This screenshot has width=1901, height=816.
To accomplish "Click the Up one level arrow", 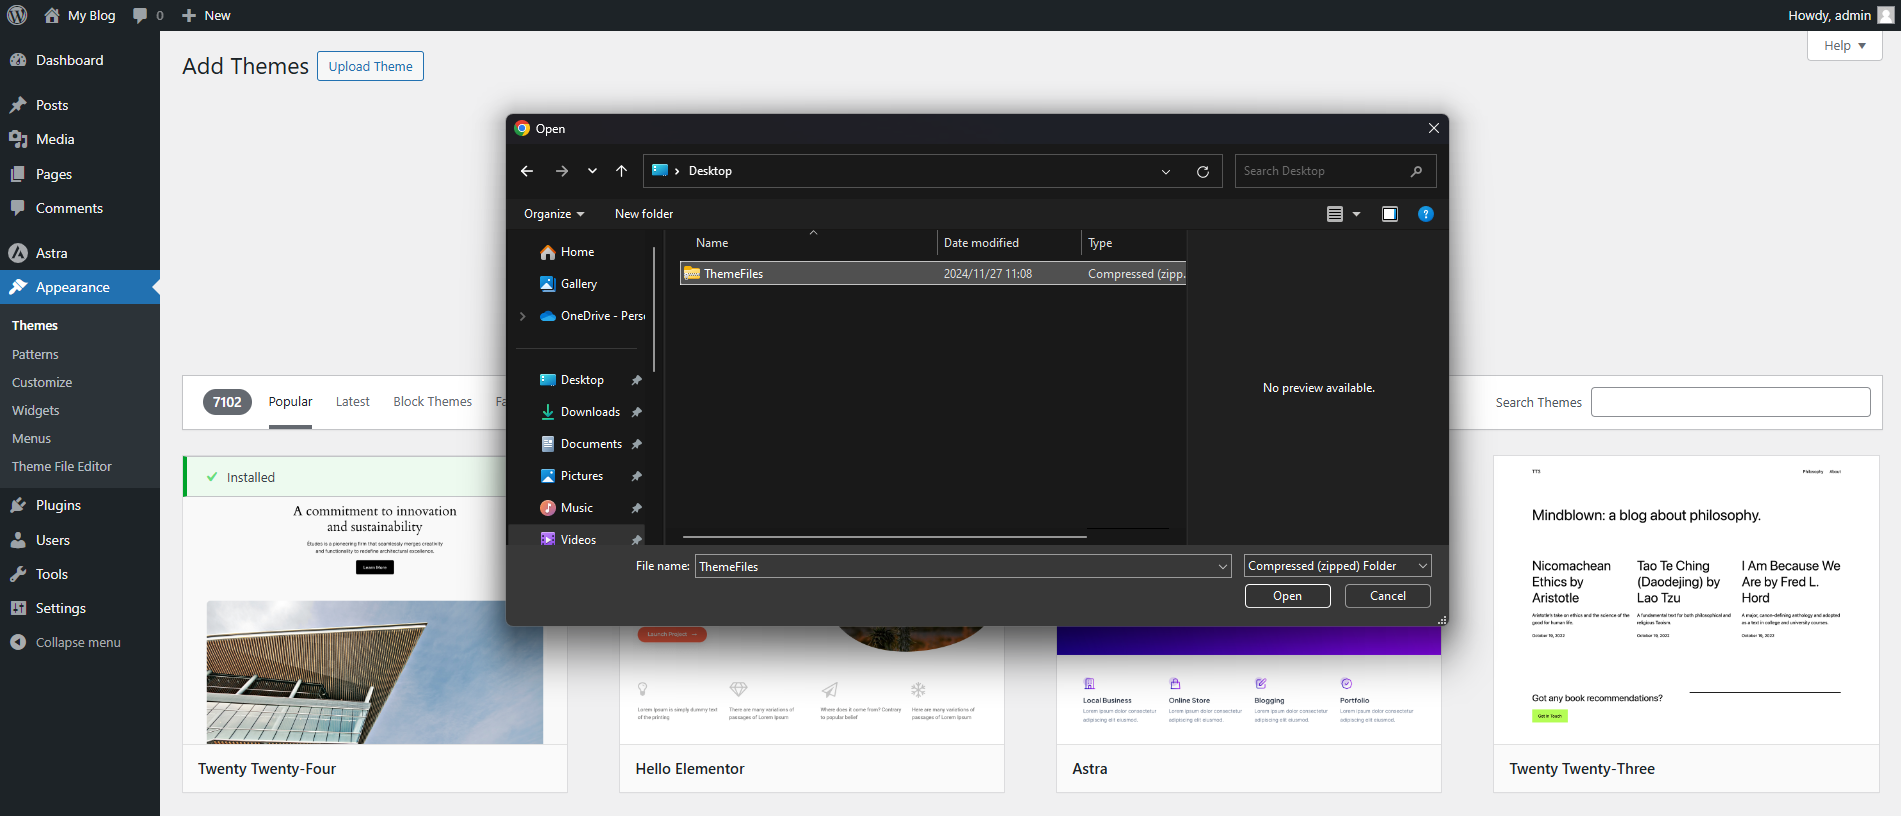I will tap(621, 171).
